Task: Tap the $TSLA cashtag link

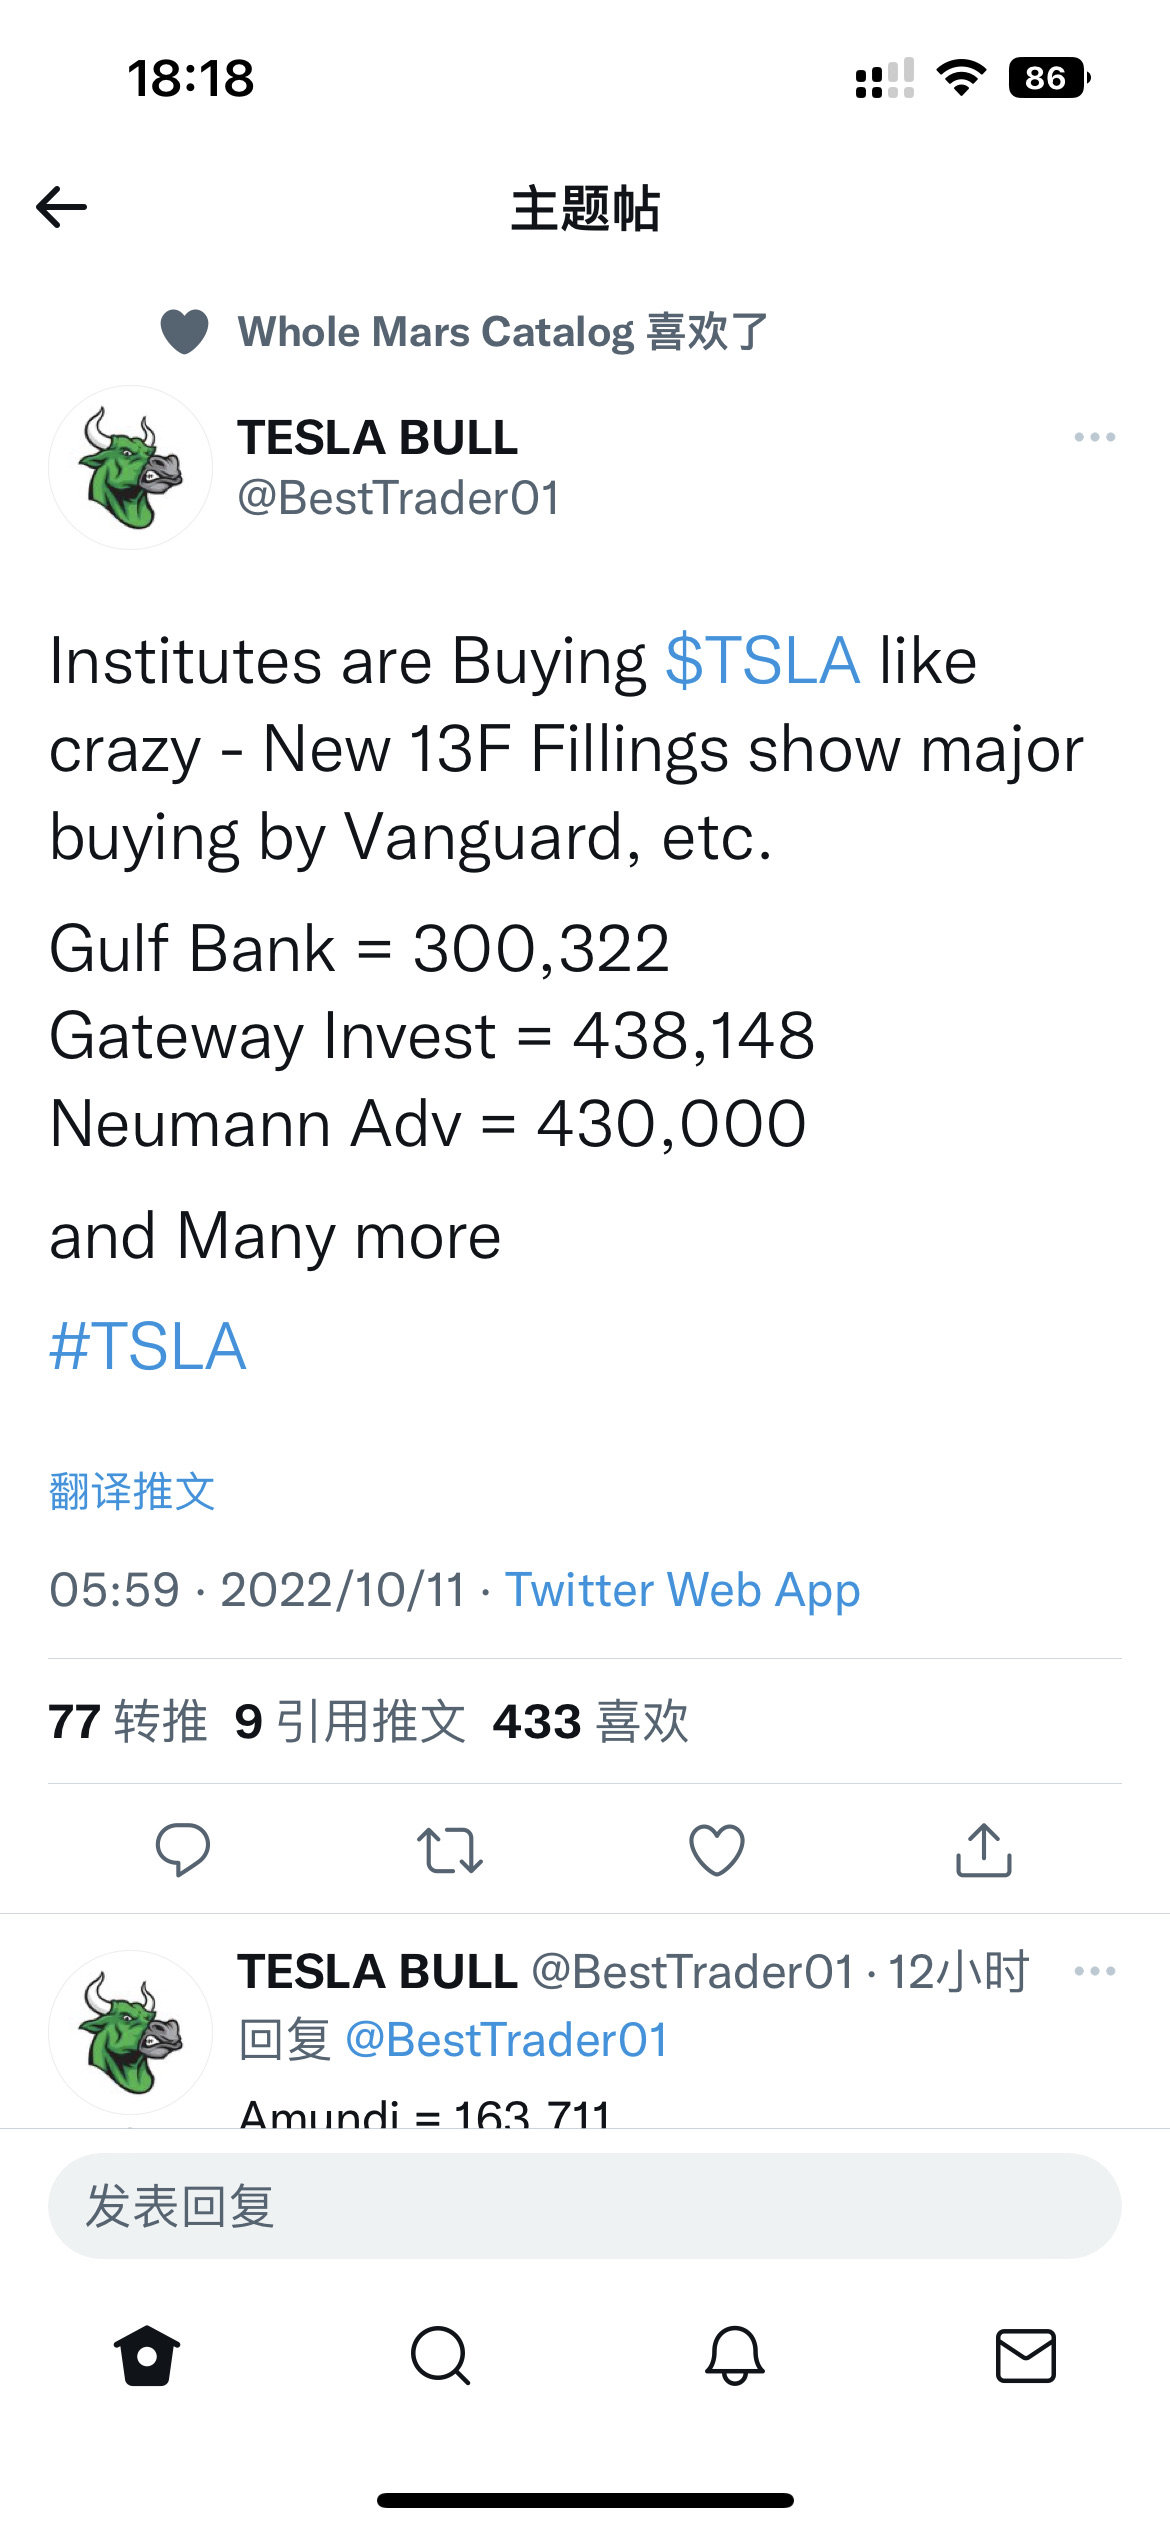Action: (x=762, y=661)
